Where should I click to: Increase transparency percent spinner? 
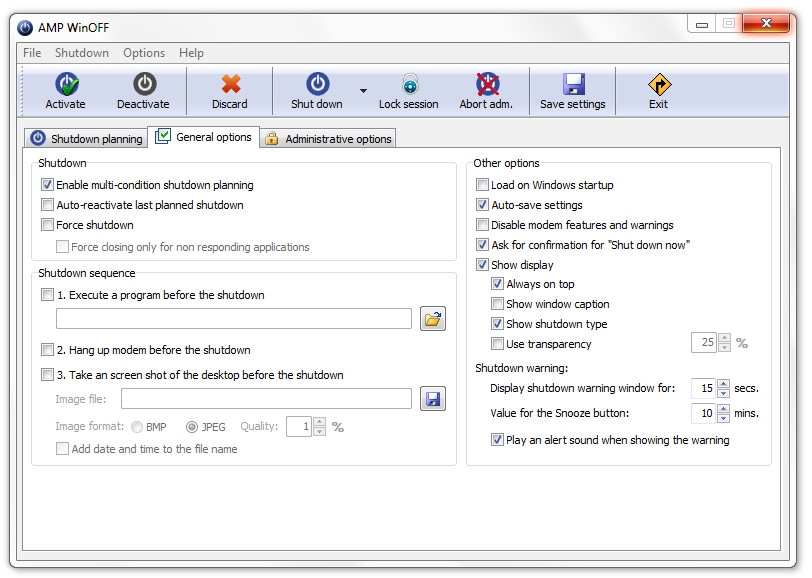724,338
